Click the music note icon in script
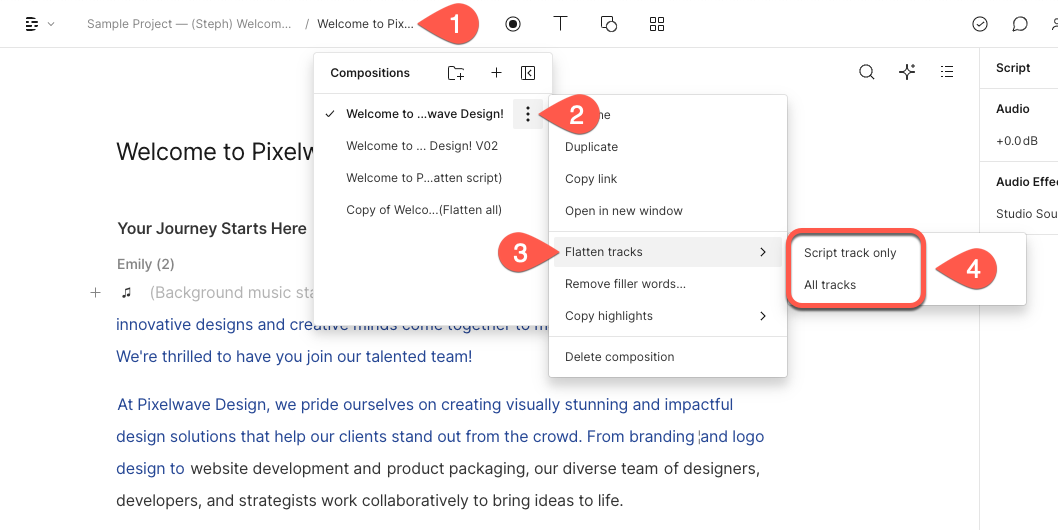 tap(126, 292)
